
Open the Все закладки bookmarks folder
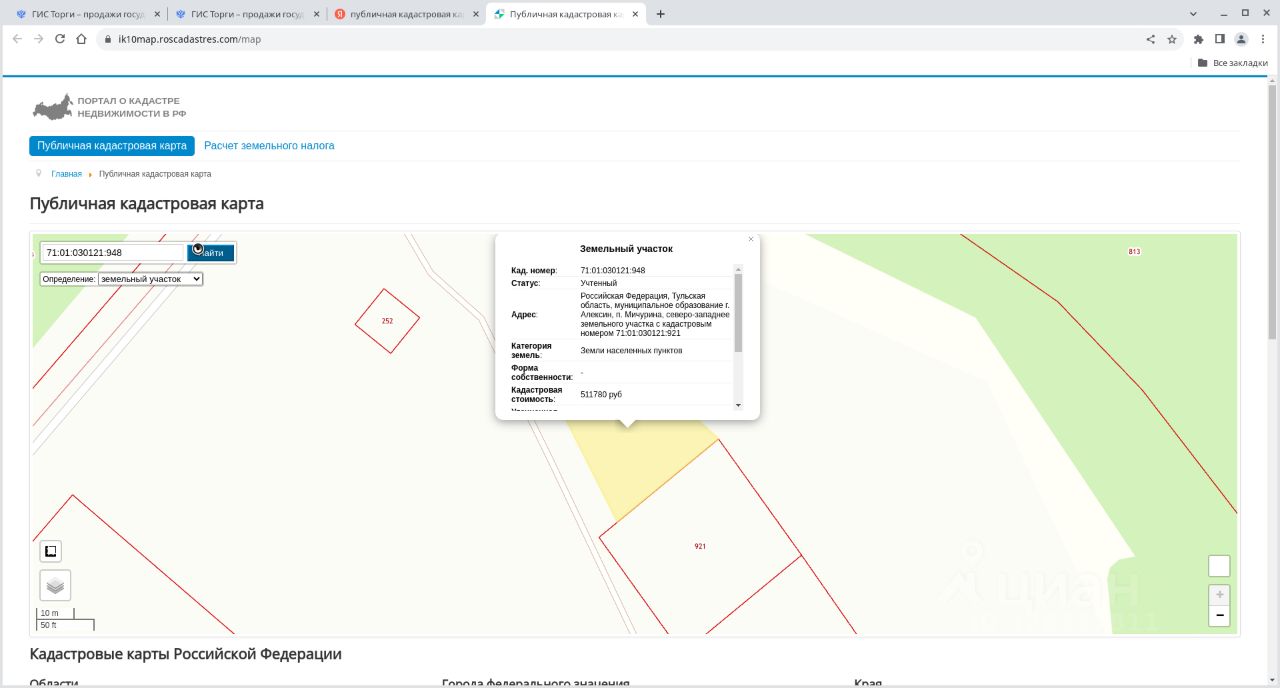tap(1233, 63)
